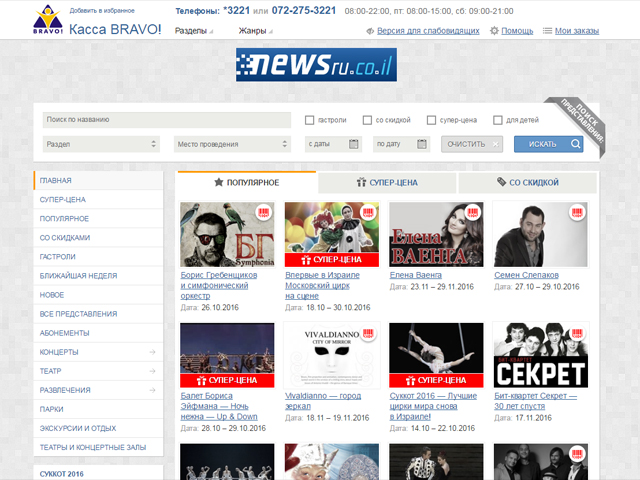This screenshot has width=640, height=480.
Task: Click the ИСКАТЬ search button
Action: [x=549, y=144]
